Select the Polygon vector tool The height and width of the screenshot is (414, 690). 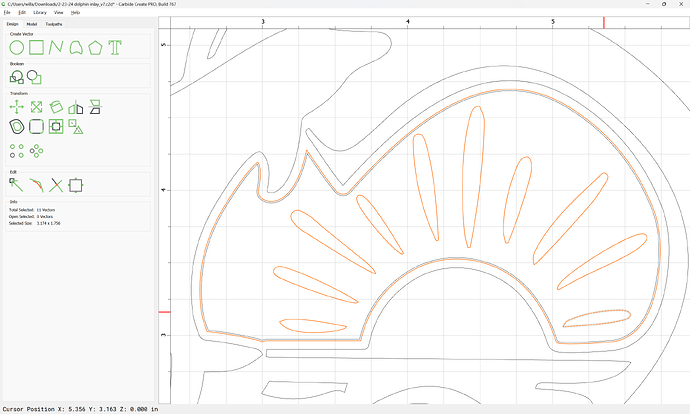(95, 48)
